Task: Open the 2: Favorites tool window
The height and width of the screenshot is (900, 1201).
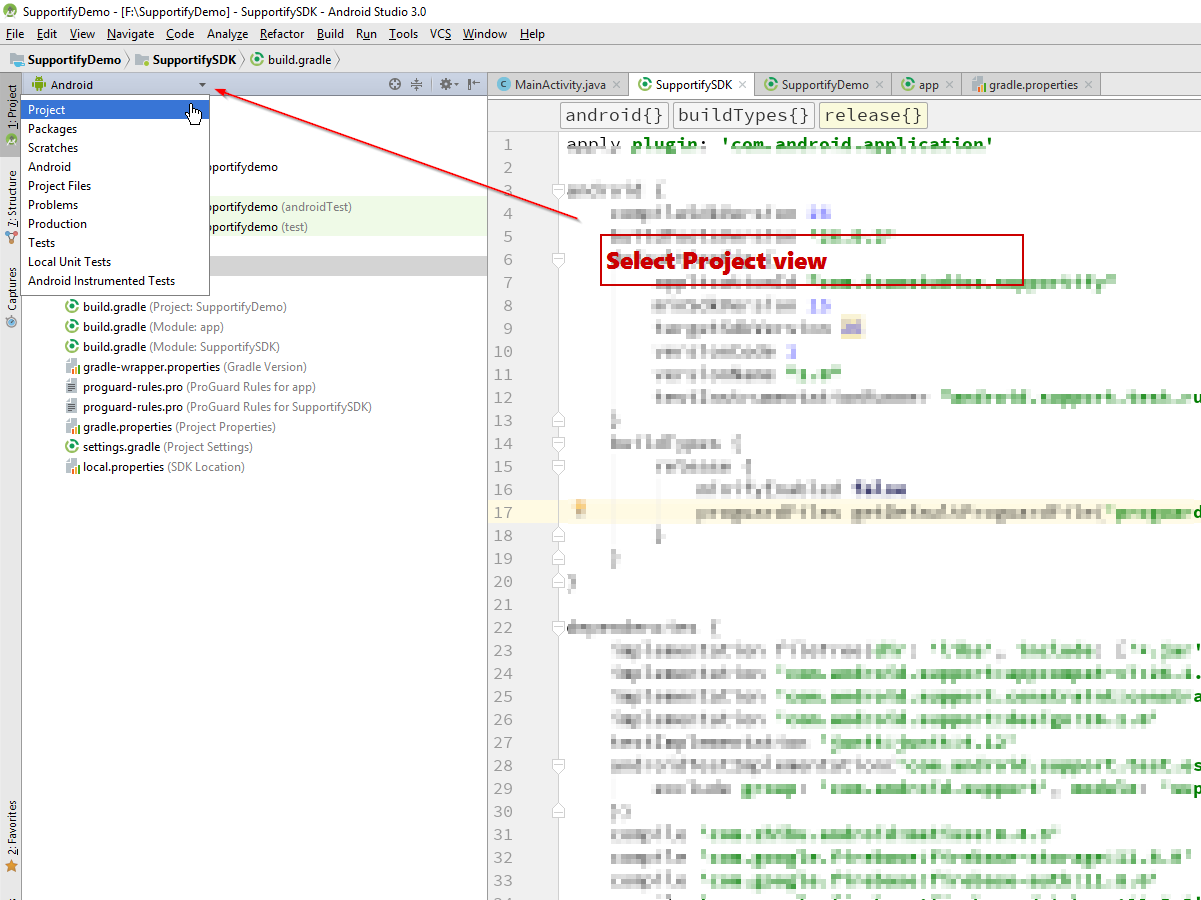Action: [11, 836]
